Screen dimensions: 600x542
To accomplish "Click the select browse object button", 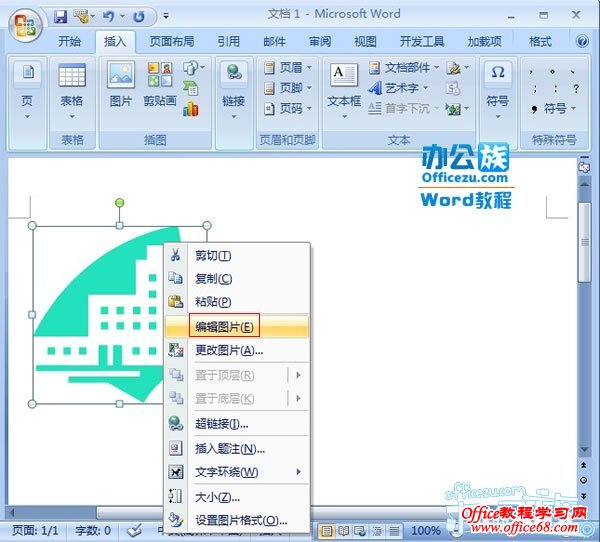I will click(584, 480).
